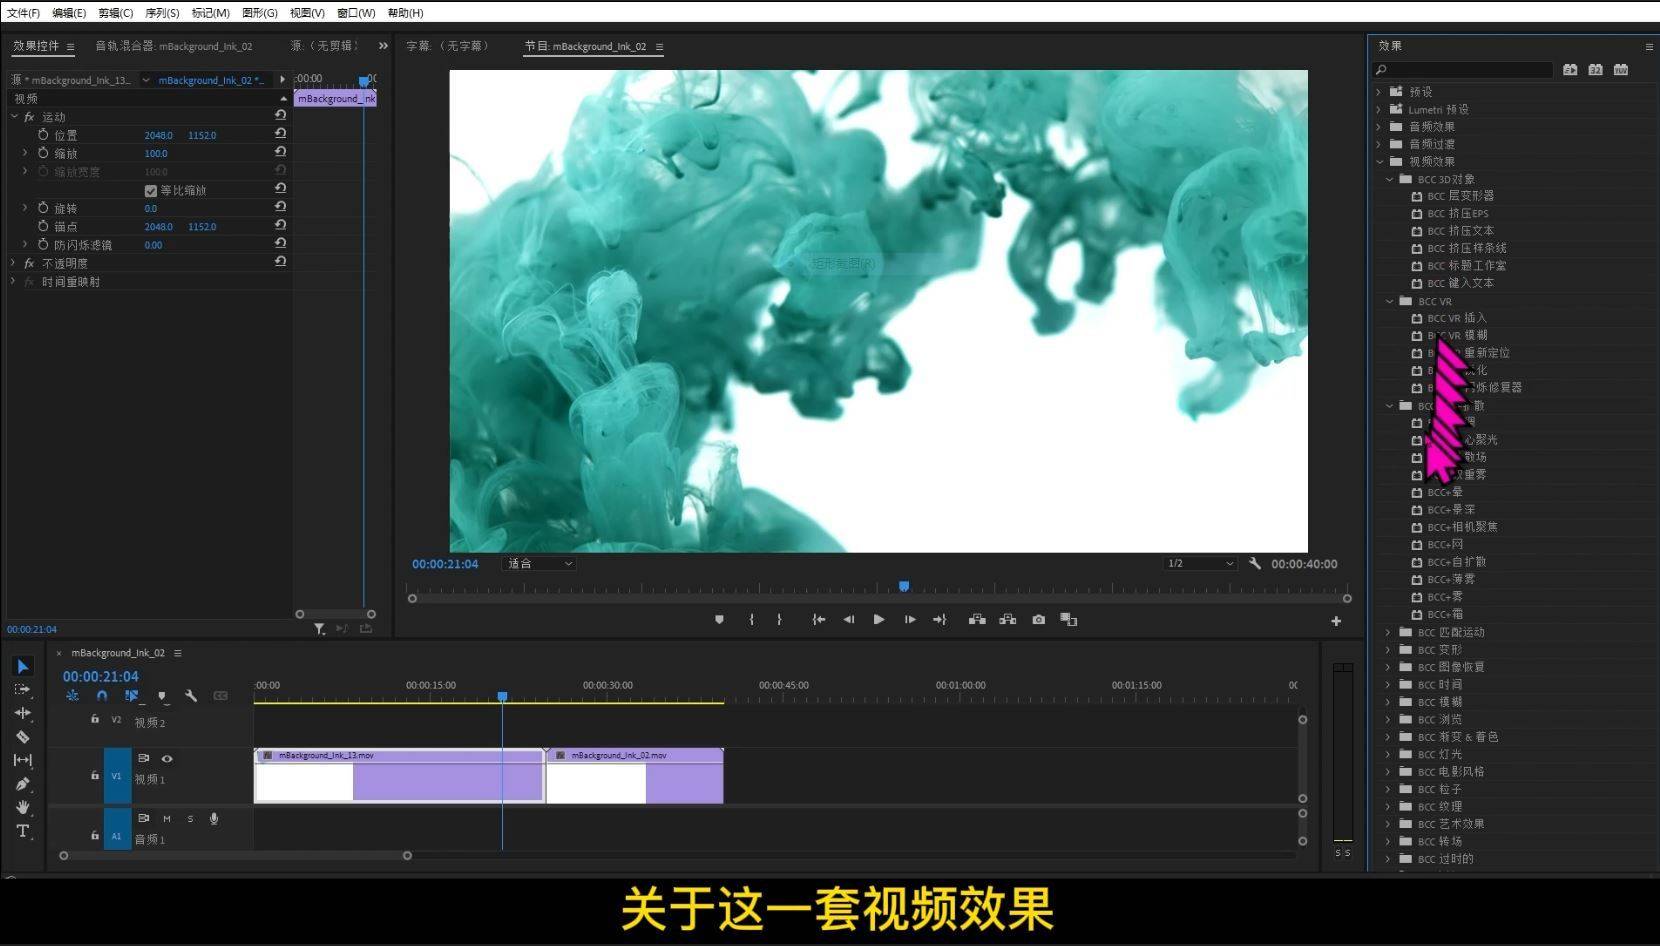1660x946 pixels.
Task: Toggle snap magnet icon in timeline
Action: pyautogui.click(x=102, y=696)
